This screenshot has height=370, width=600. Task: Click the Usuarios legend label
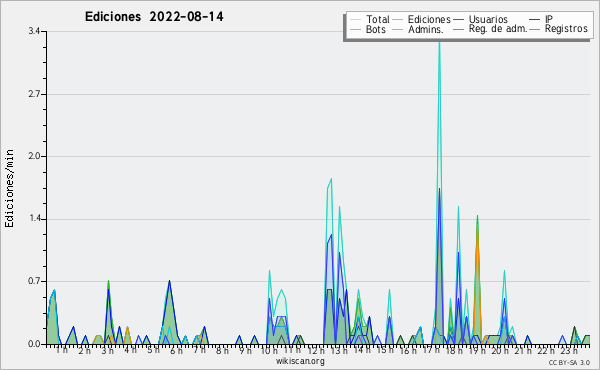(488, 19)
